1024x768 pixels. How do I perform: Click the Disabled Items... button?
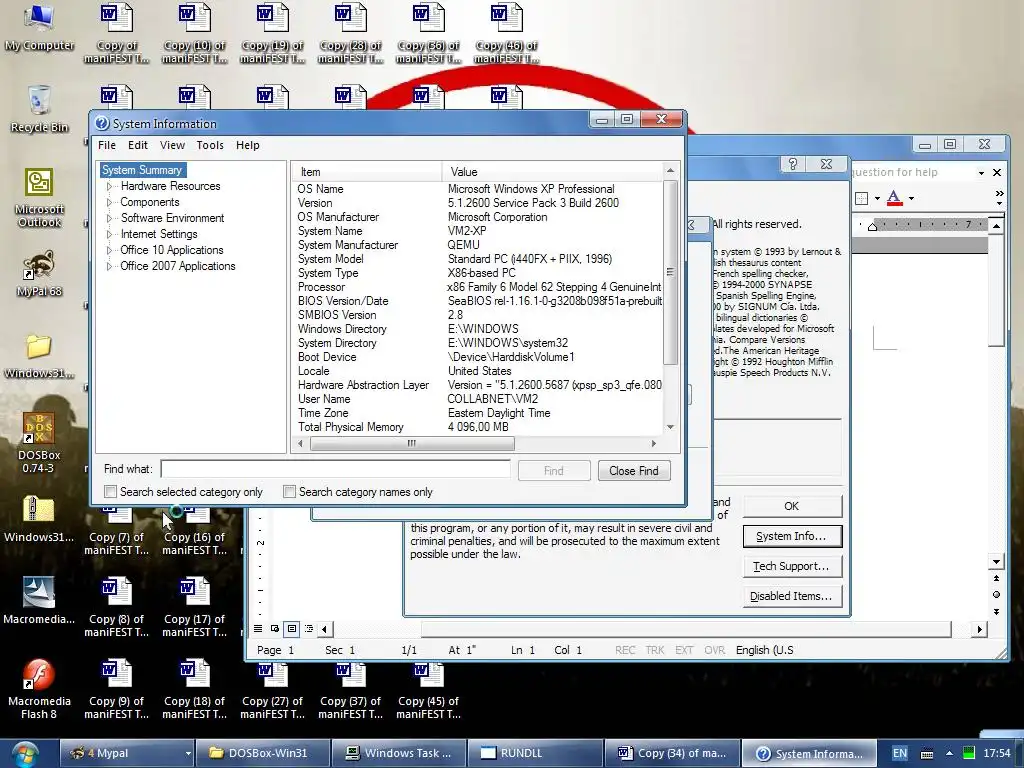(792, 596)
